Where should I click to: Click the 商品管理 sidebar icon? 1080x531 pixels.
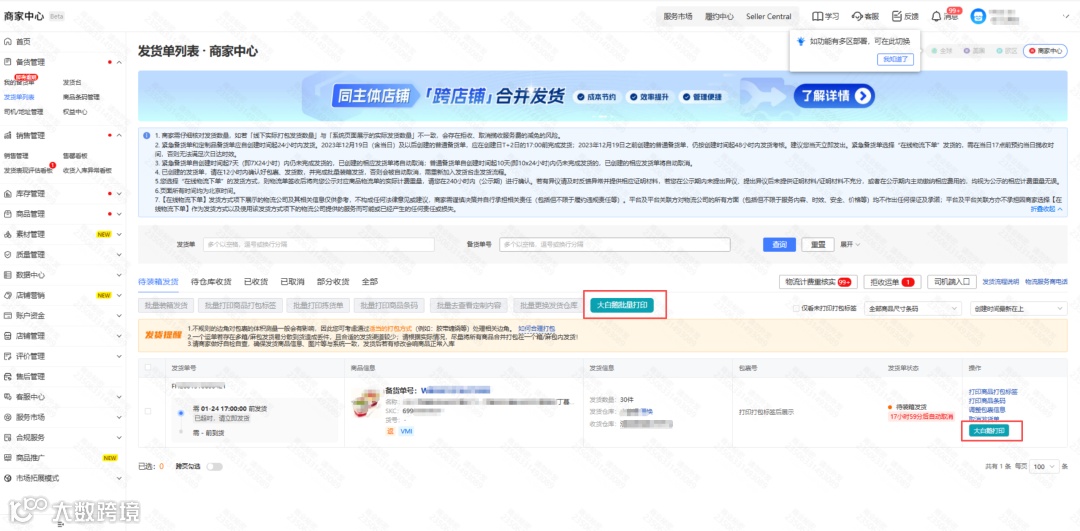click(8, 214)
